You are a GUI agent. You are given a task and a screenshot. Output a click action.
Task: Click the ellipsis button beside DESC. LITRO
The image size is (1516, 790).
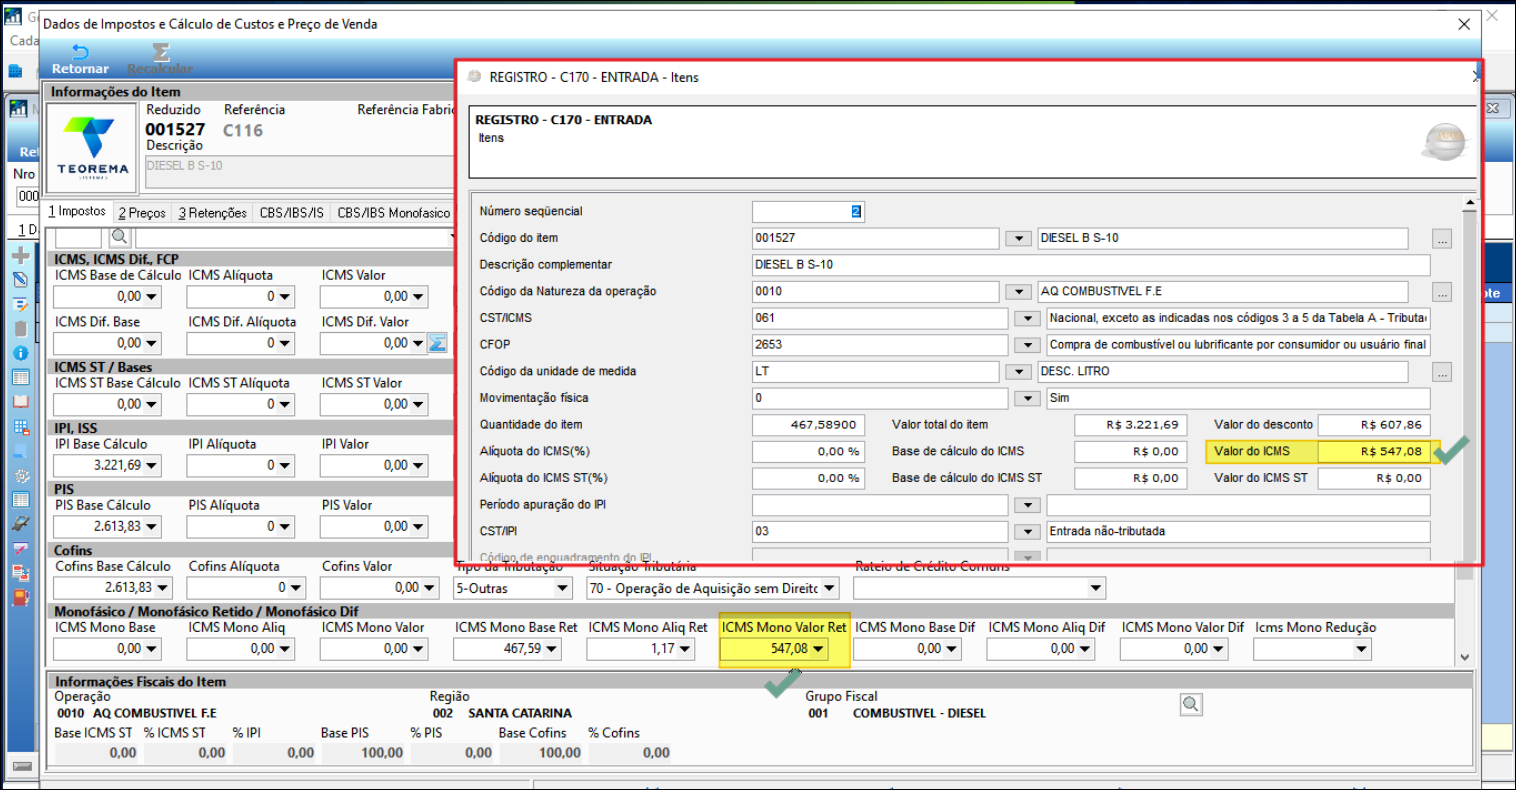[1441, 372]
